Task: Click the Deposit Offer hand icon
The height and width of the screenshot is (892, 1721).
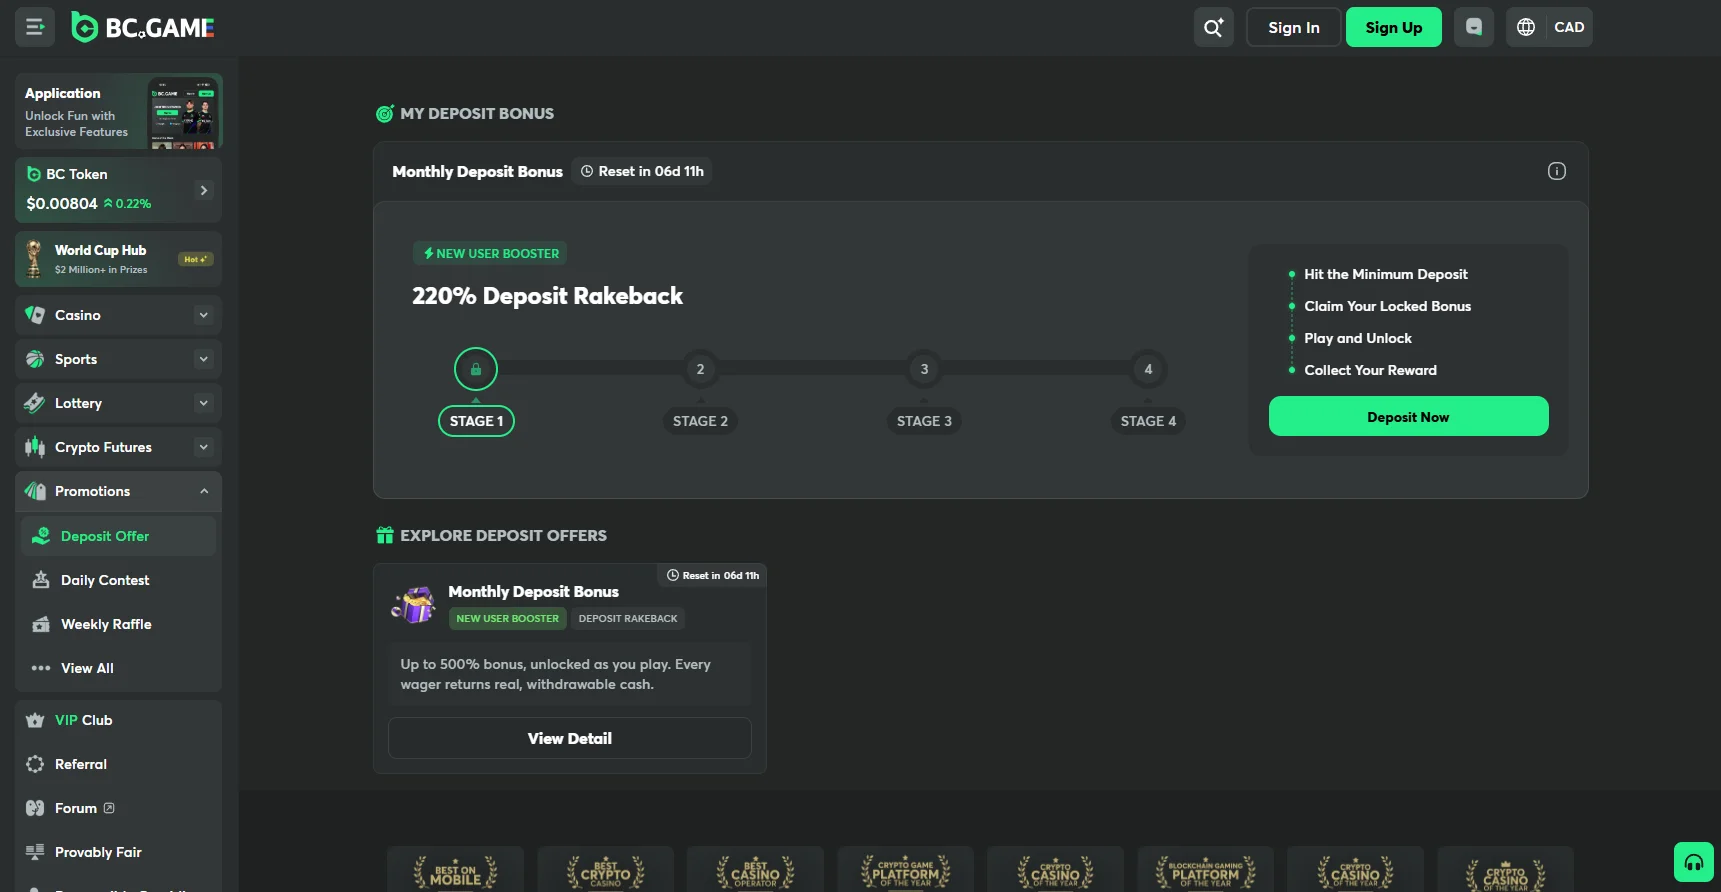Action: click(x=41, y=536)
